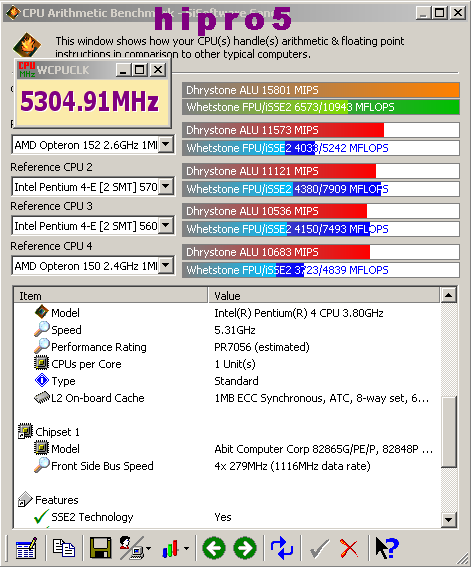Close the WCPUCLK window
The width and height of the screenshot is (471, 567).
[158, 69]
